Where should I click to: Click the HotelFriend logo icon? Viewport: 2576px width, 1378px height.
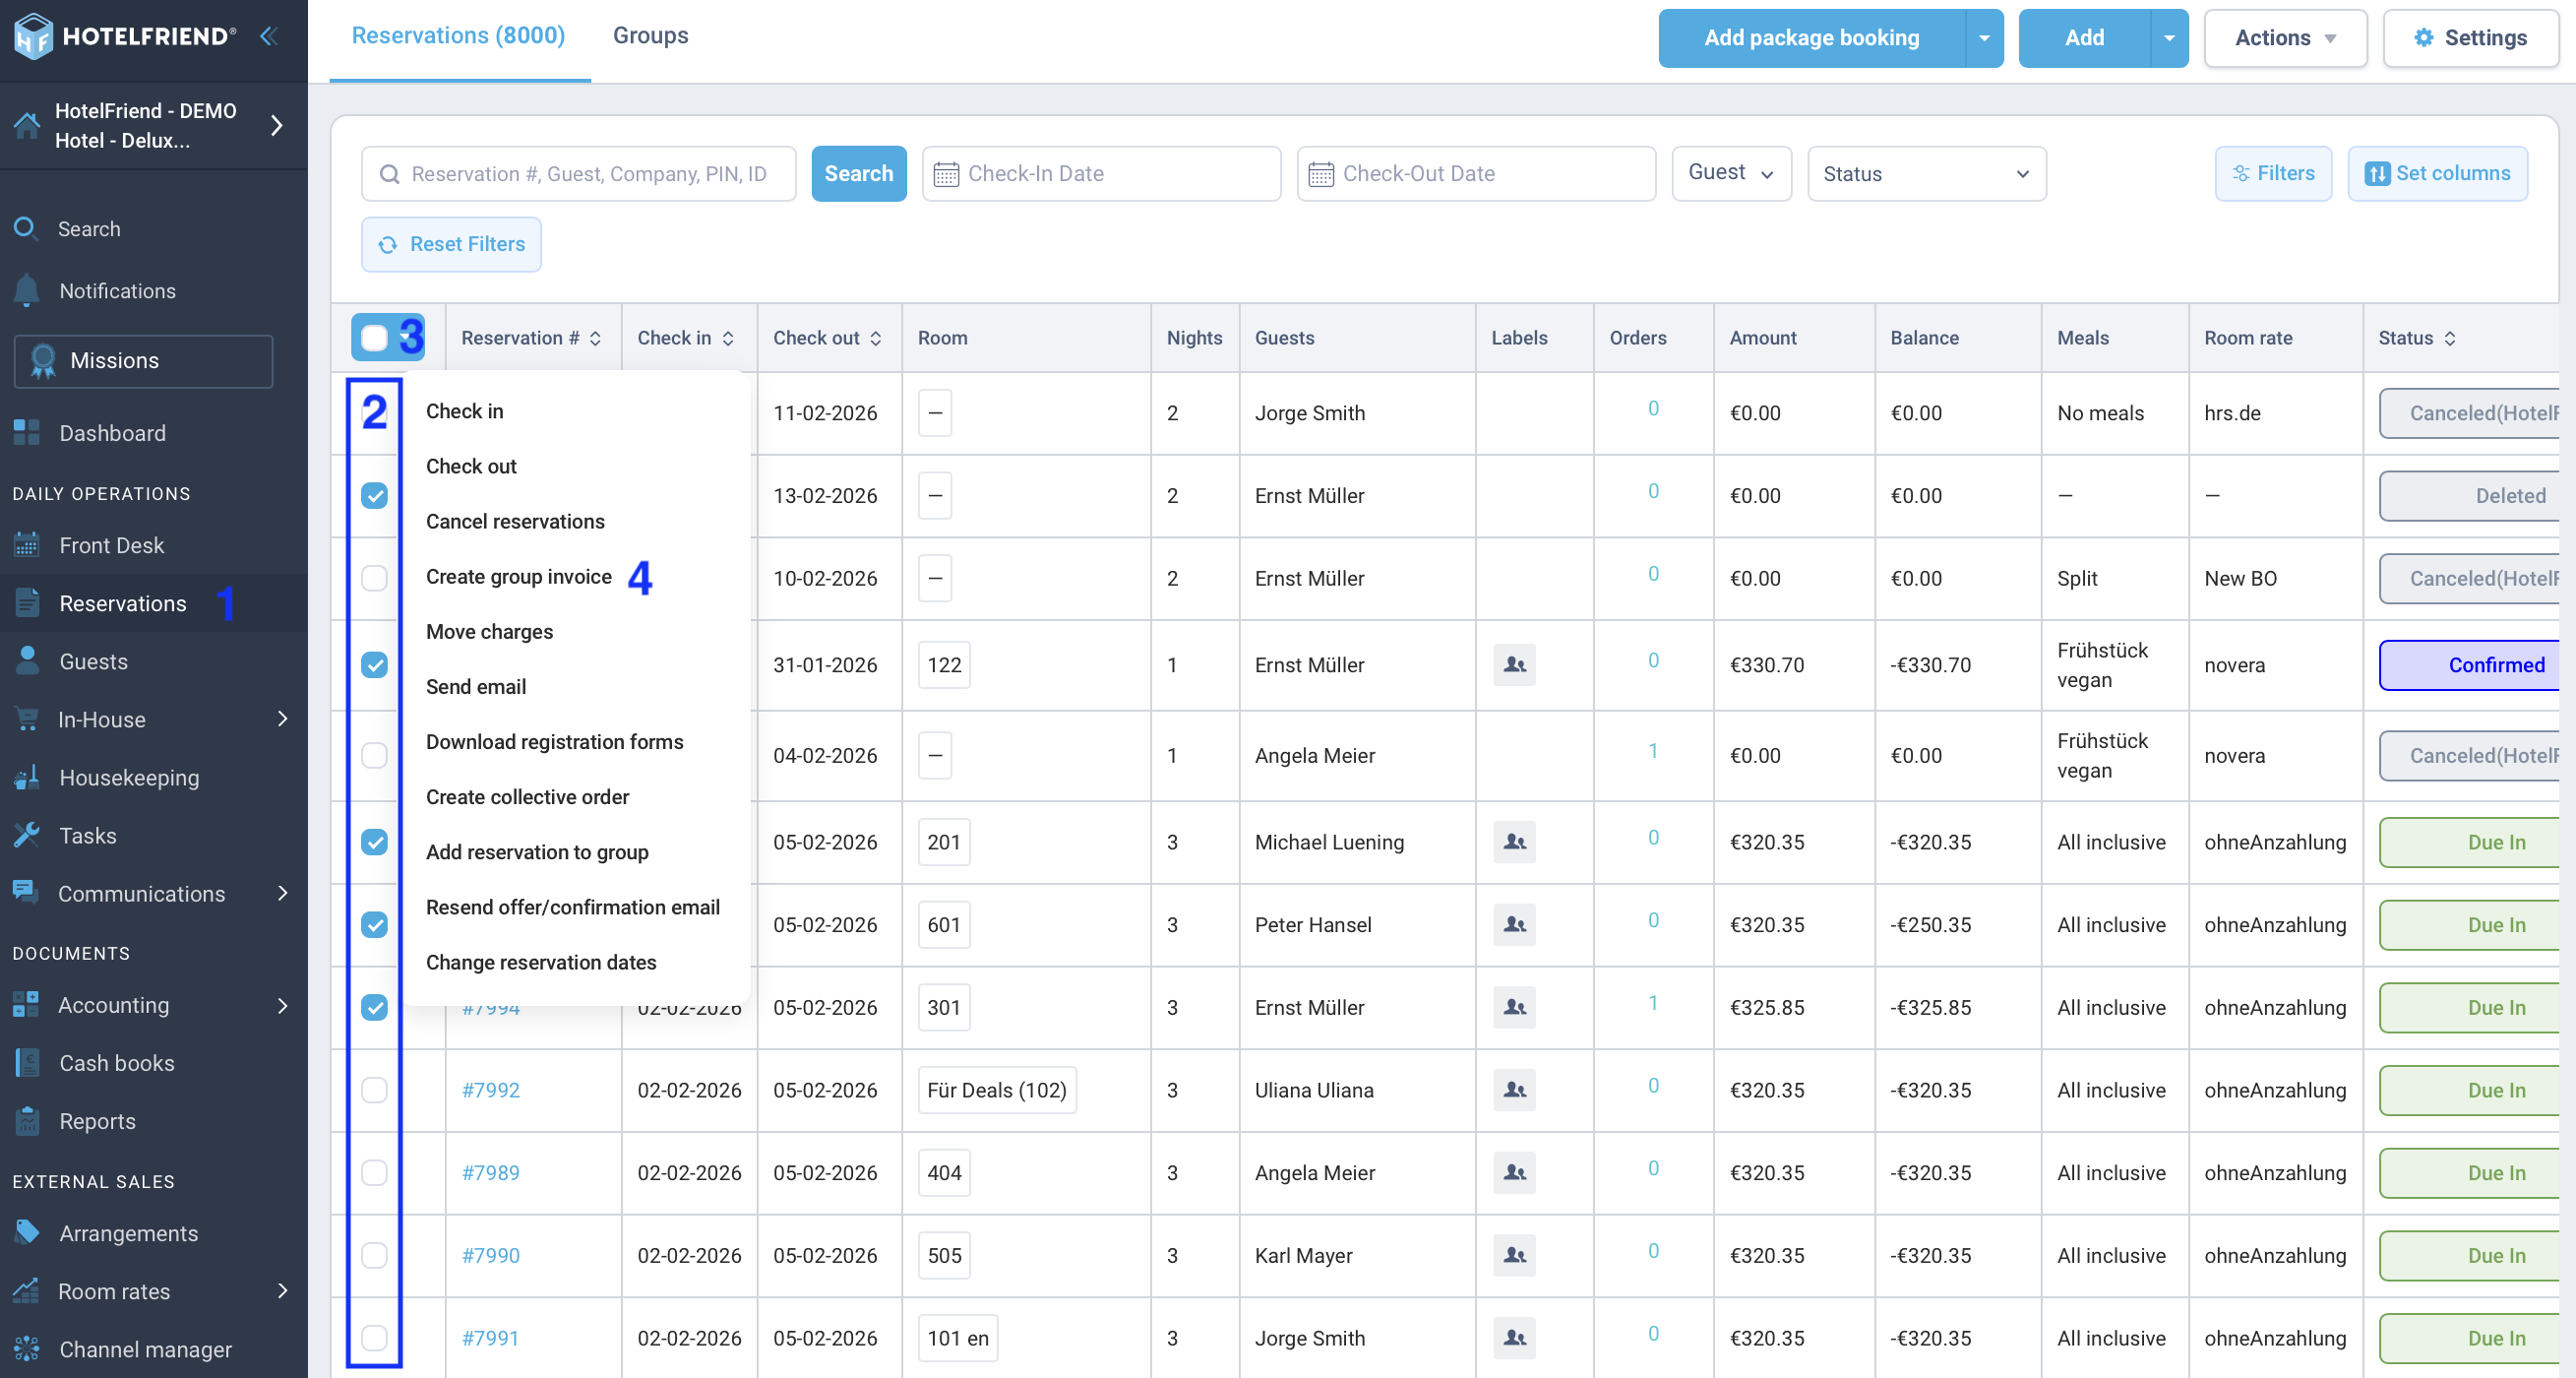coord(33,37)
